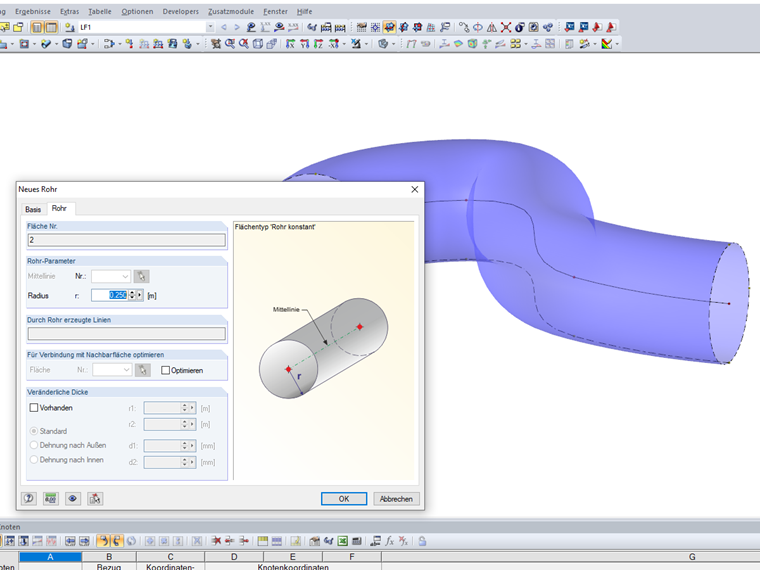Screen dimensions: 760x570
Task: Open the Mittellinie Nr. dropdown
Action: [x=111, y=276]
